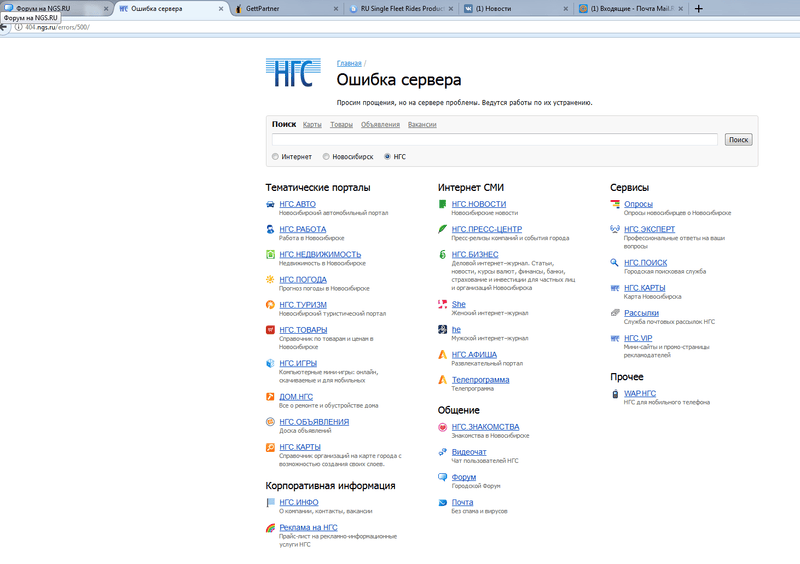
Task: Close the Ошибка сервера browser tab
Action: pos(221,9)
